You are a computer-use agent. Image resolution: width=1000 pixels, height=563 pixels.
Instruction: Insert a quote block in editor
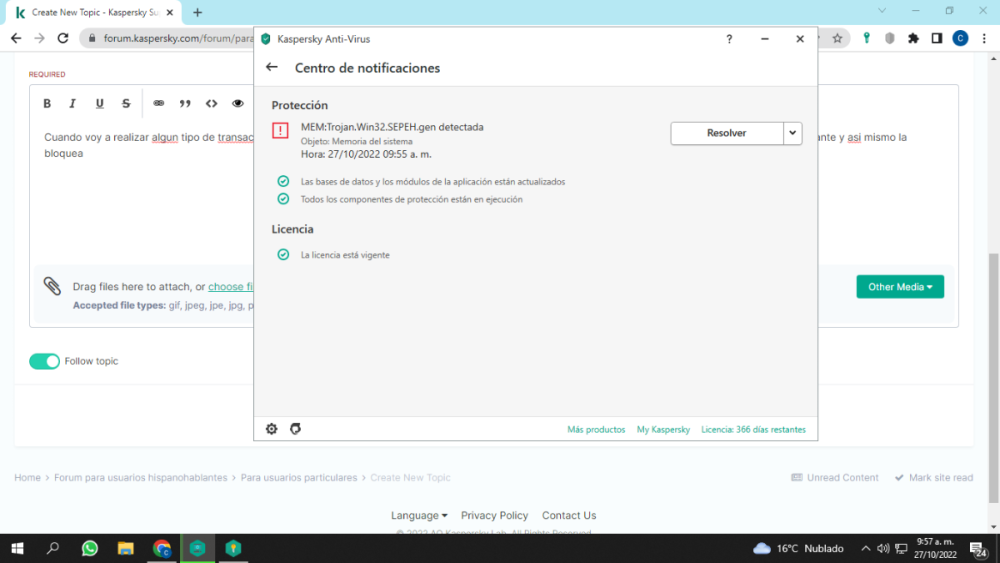185,103
